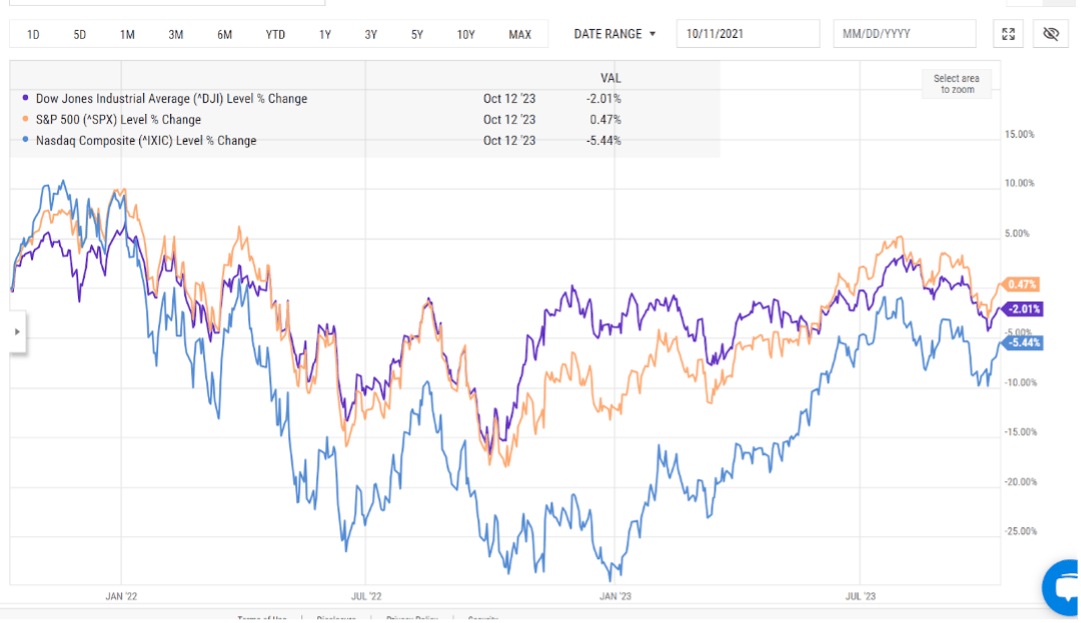Set the chart range to MAX
The image size is (1081, 623).
(x=520, y=35)
